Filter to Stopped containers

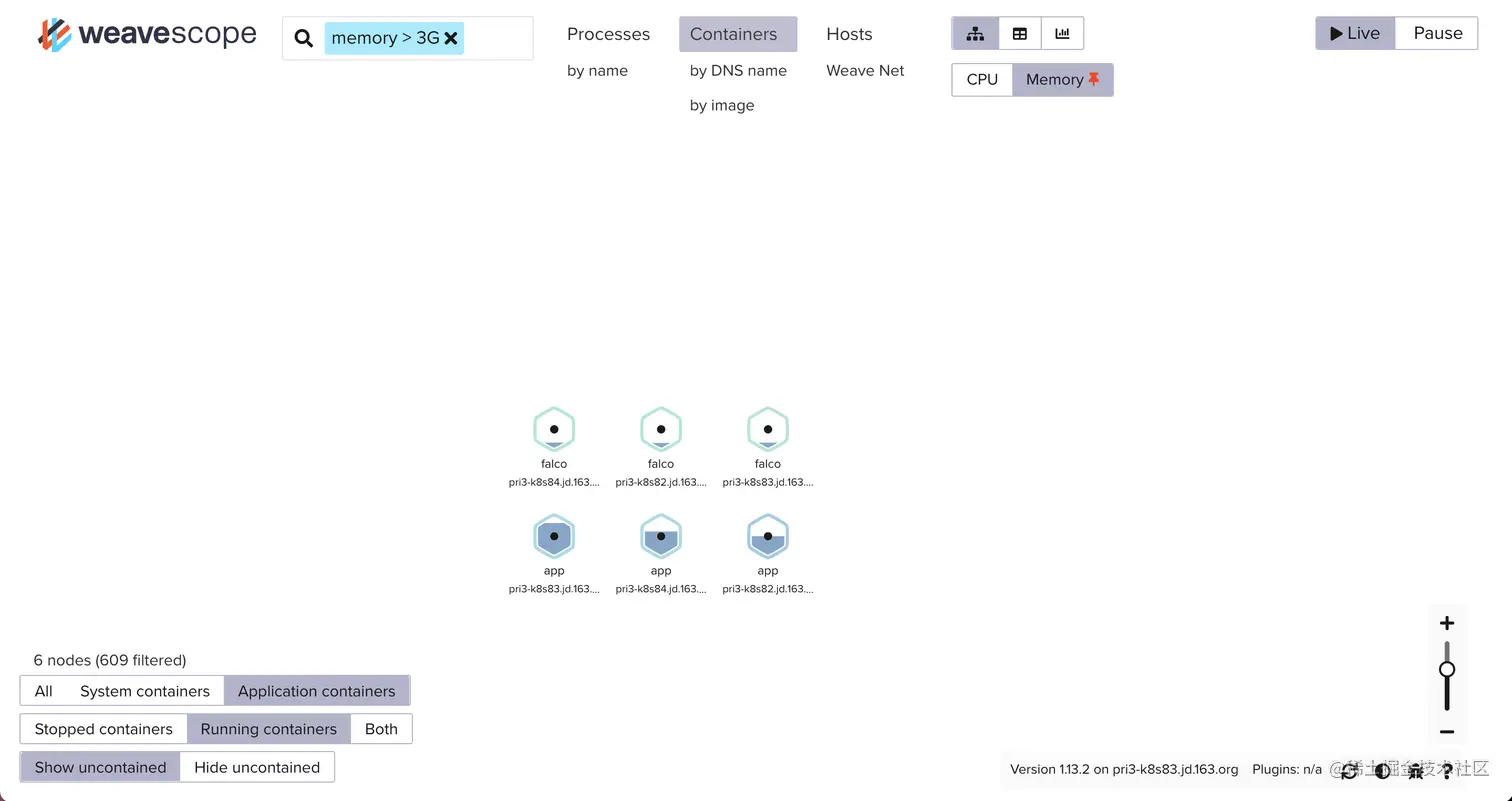point(103,729)
